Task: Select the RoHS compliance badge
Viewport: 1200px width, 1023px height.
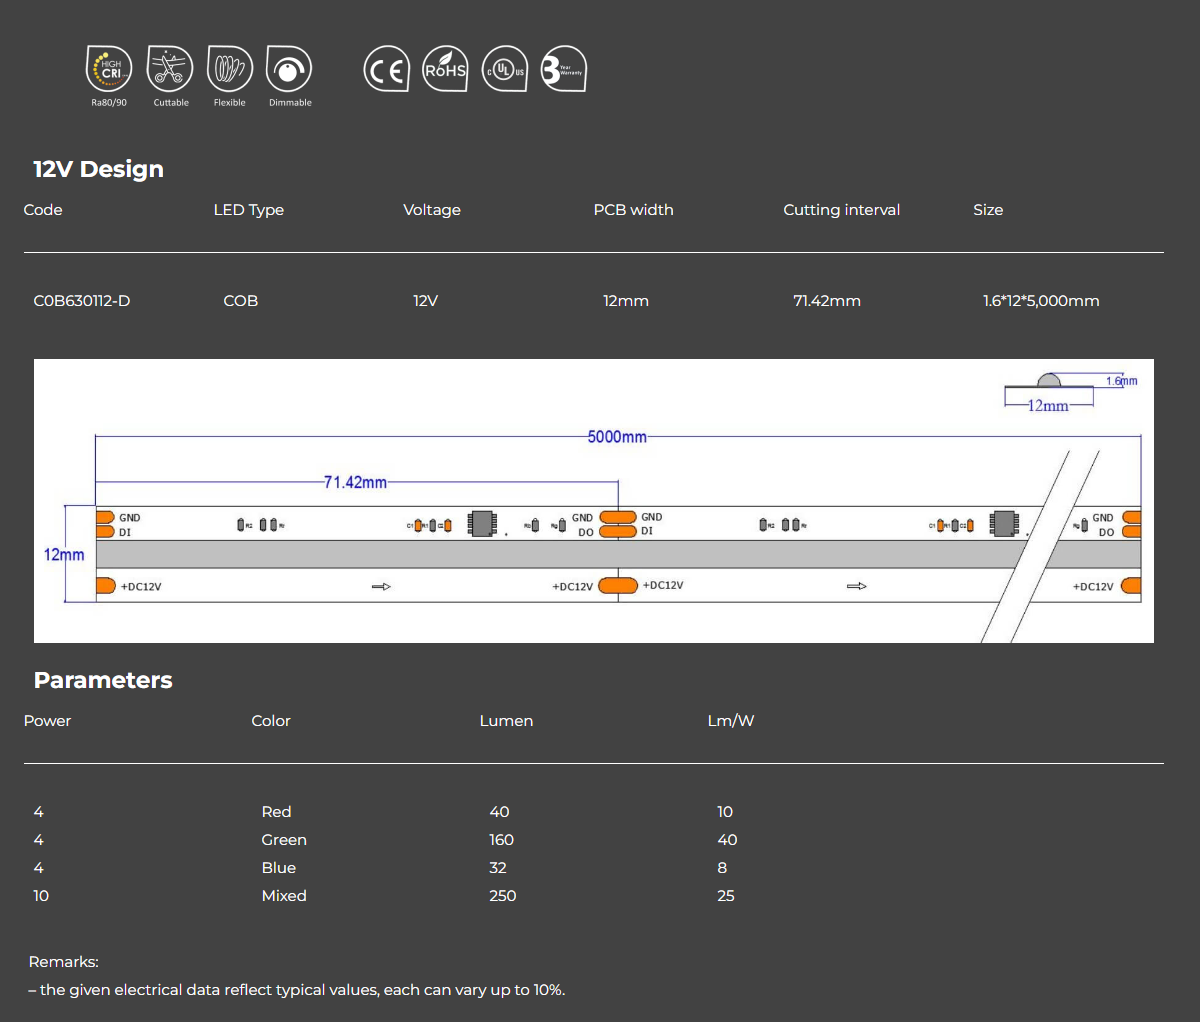Action: pos(445,70)
